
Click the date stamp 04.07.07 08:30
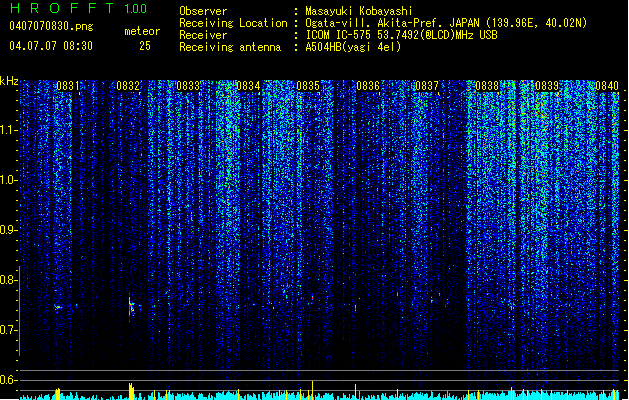coord(51,46)
